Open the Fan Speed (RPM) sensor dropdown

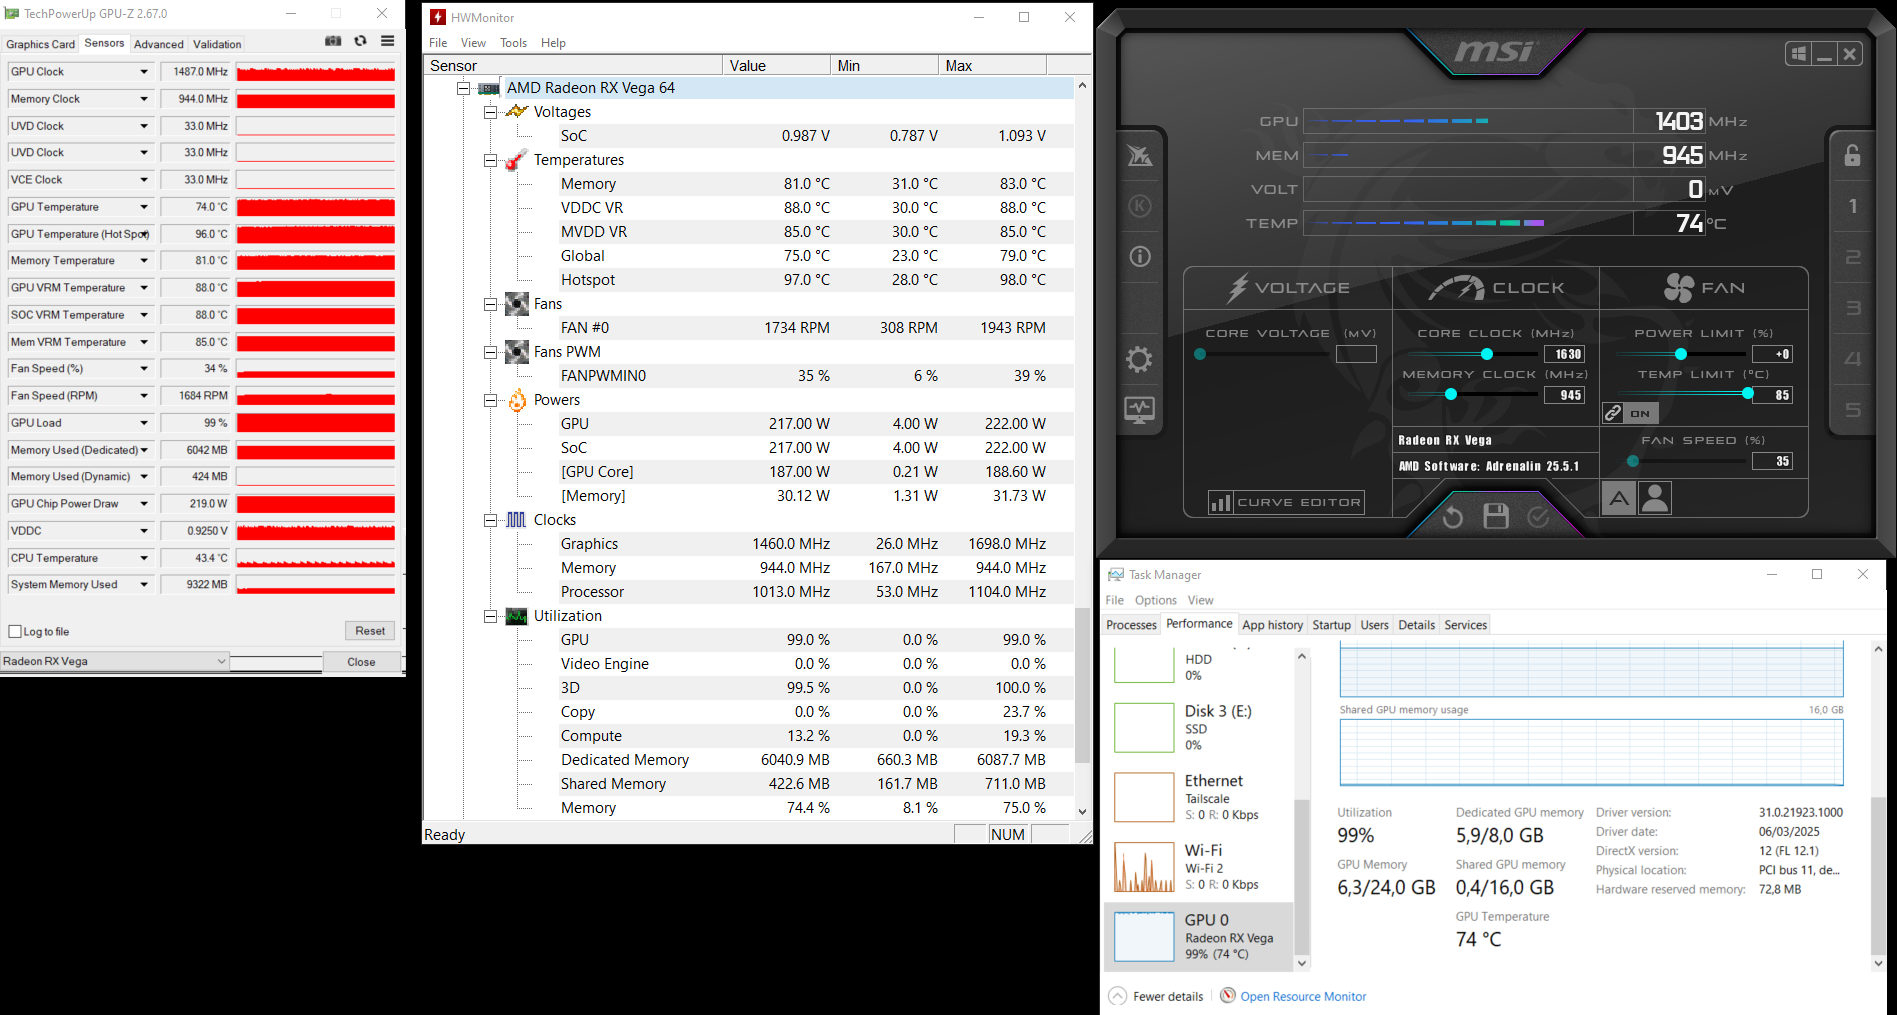tap(144, 396)
